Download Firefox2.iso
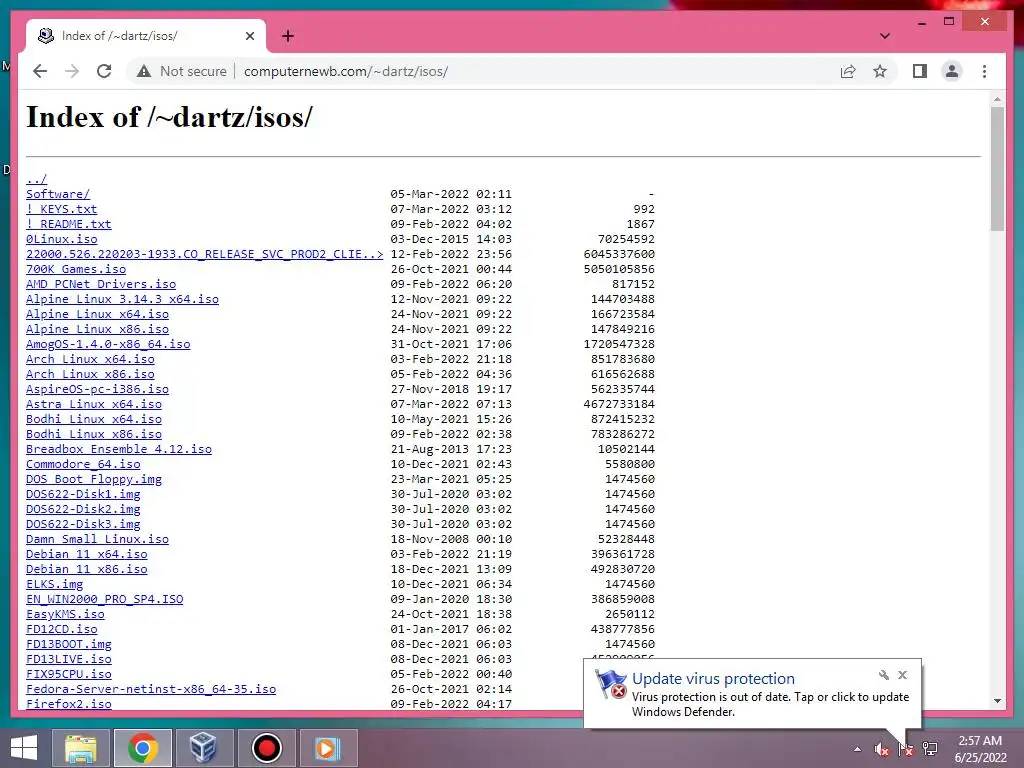 (x=69, y=705)
